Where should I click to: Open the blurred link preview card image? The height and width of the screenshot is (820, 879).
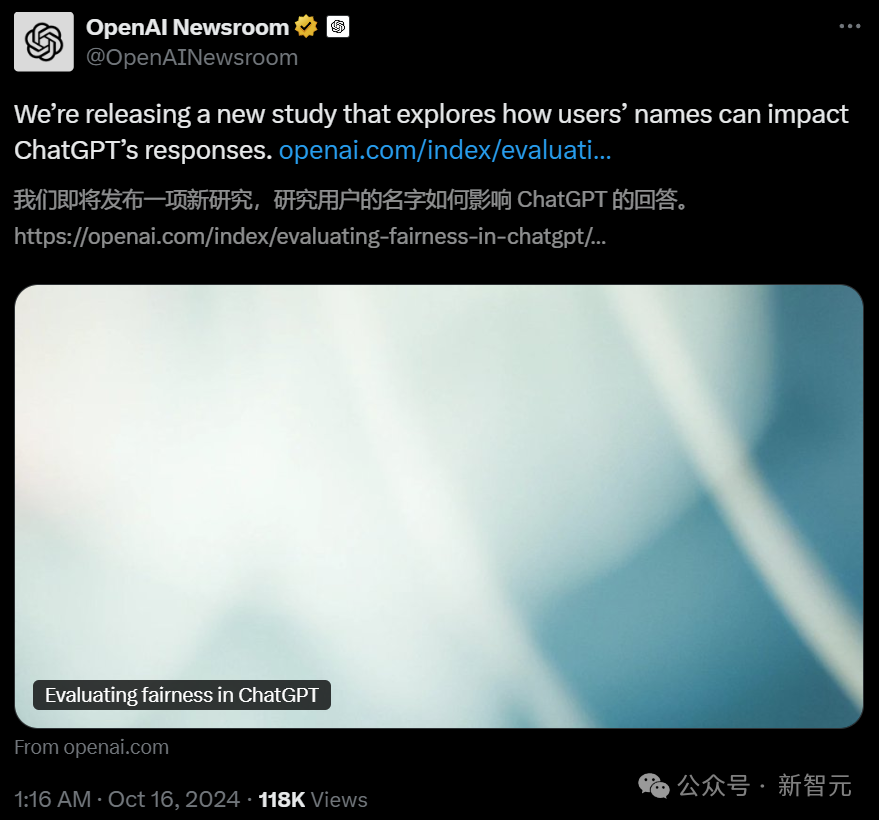439,506
